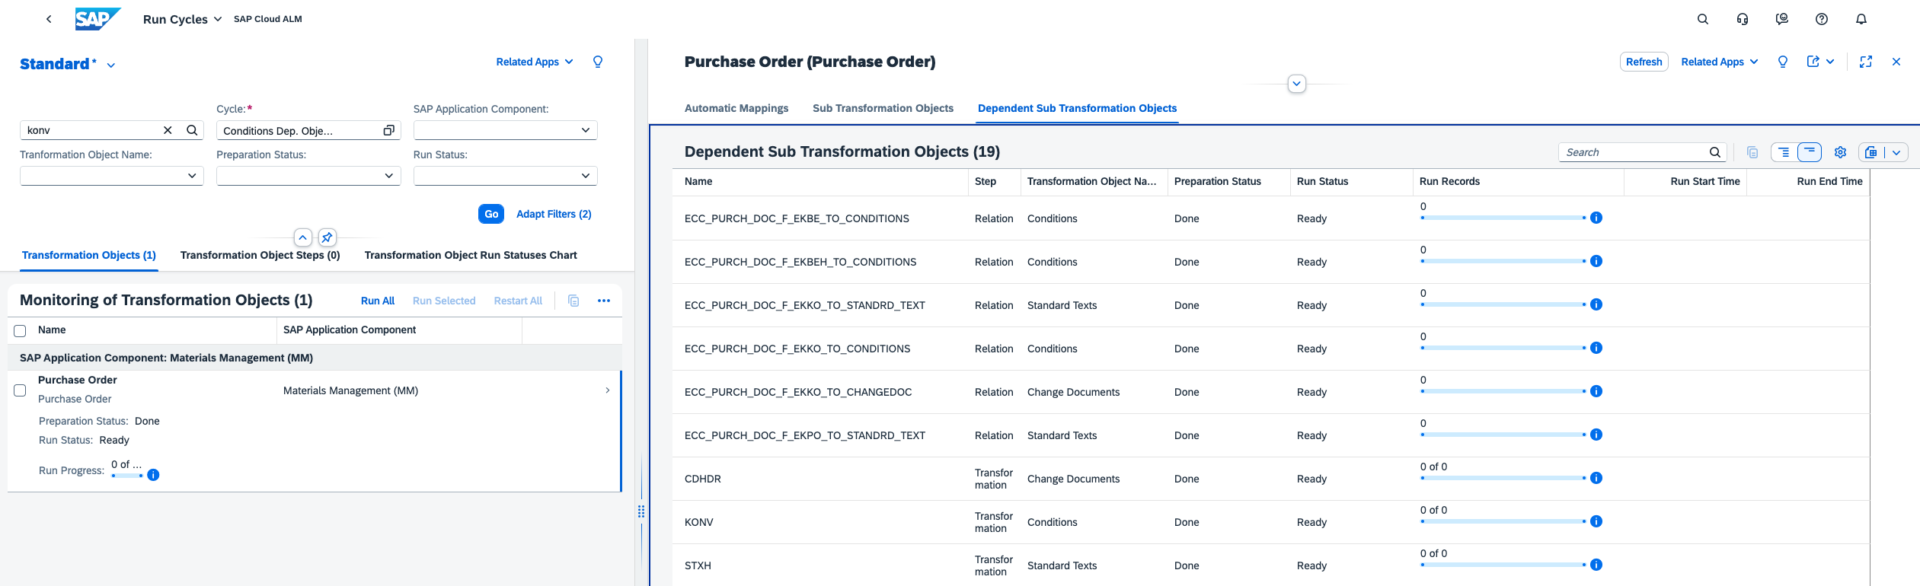Viewport: 1920px width, 586px height.
Task: Tick the Purchase Order row checkbox
Action: coord(20,390)
